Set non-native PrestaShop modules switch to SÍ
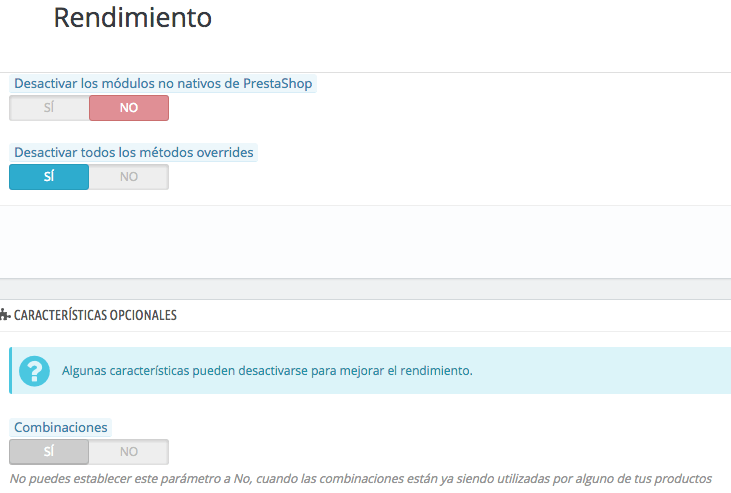 (x=49, y=108)
